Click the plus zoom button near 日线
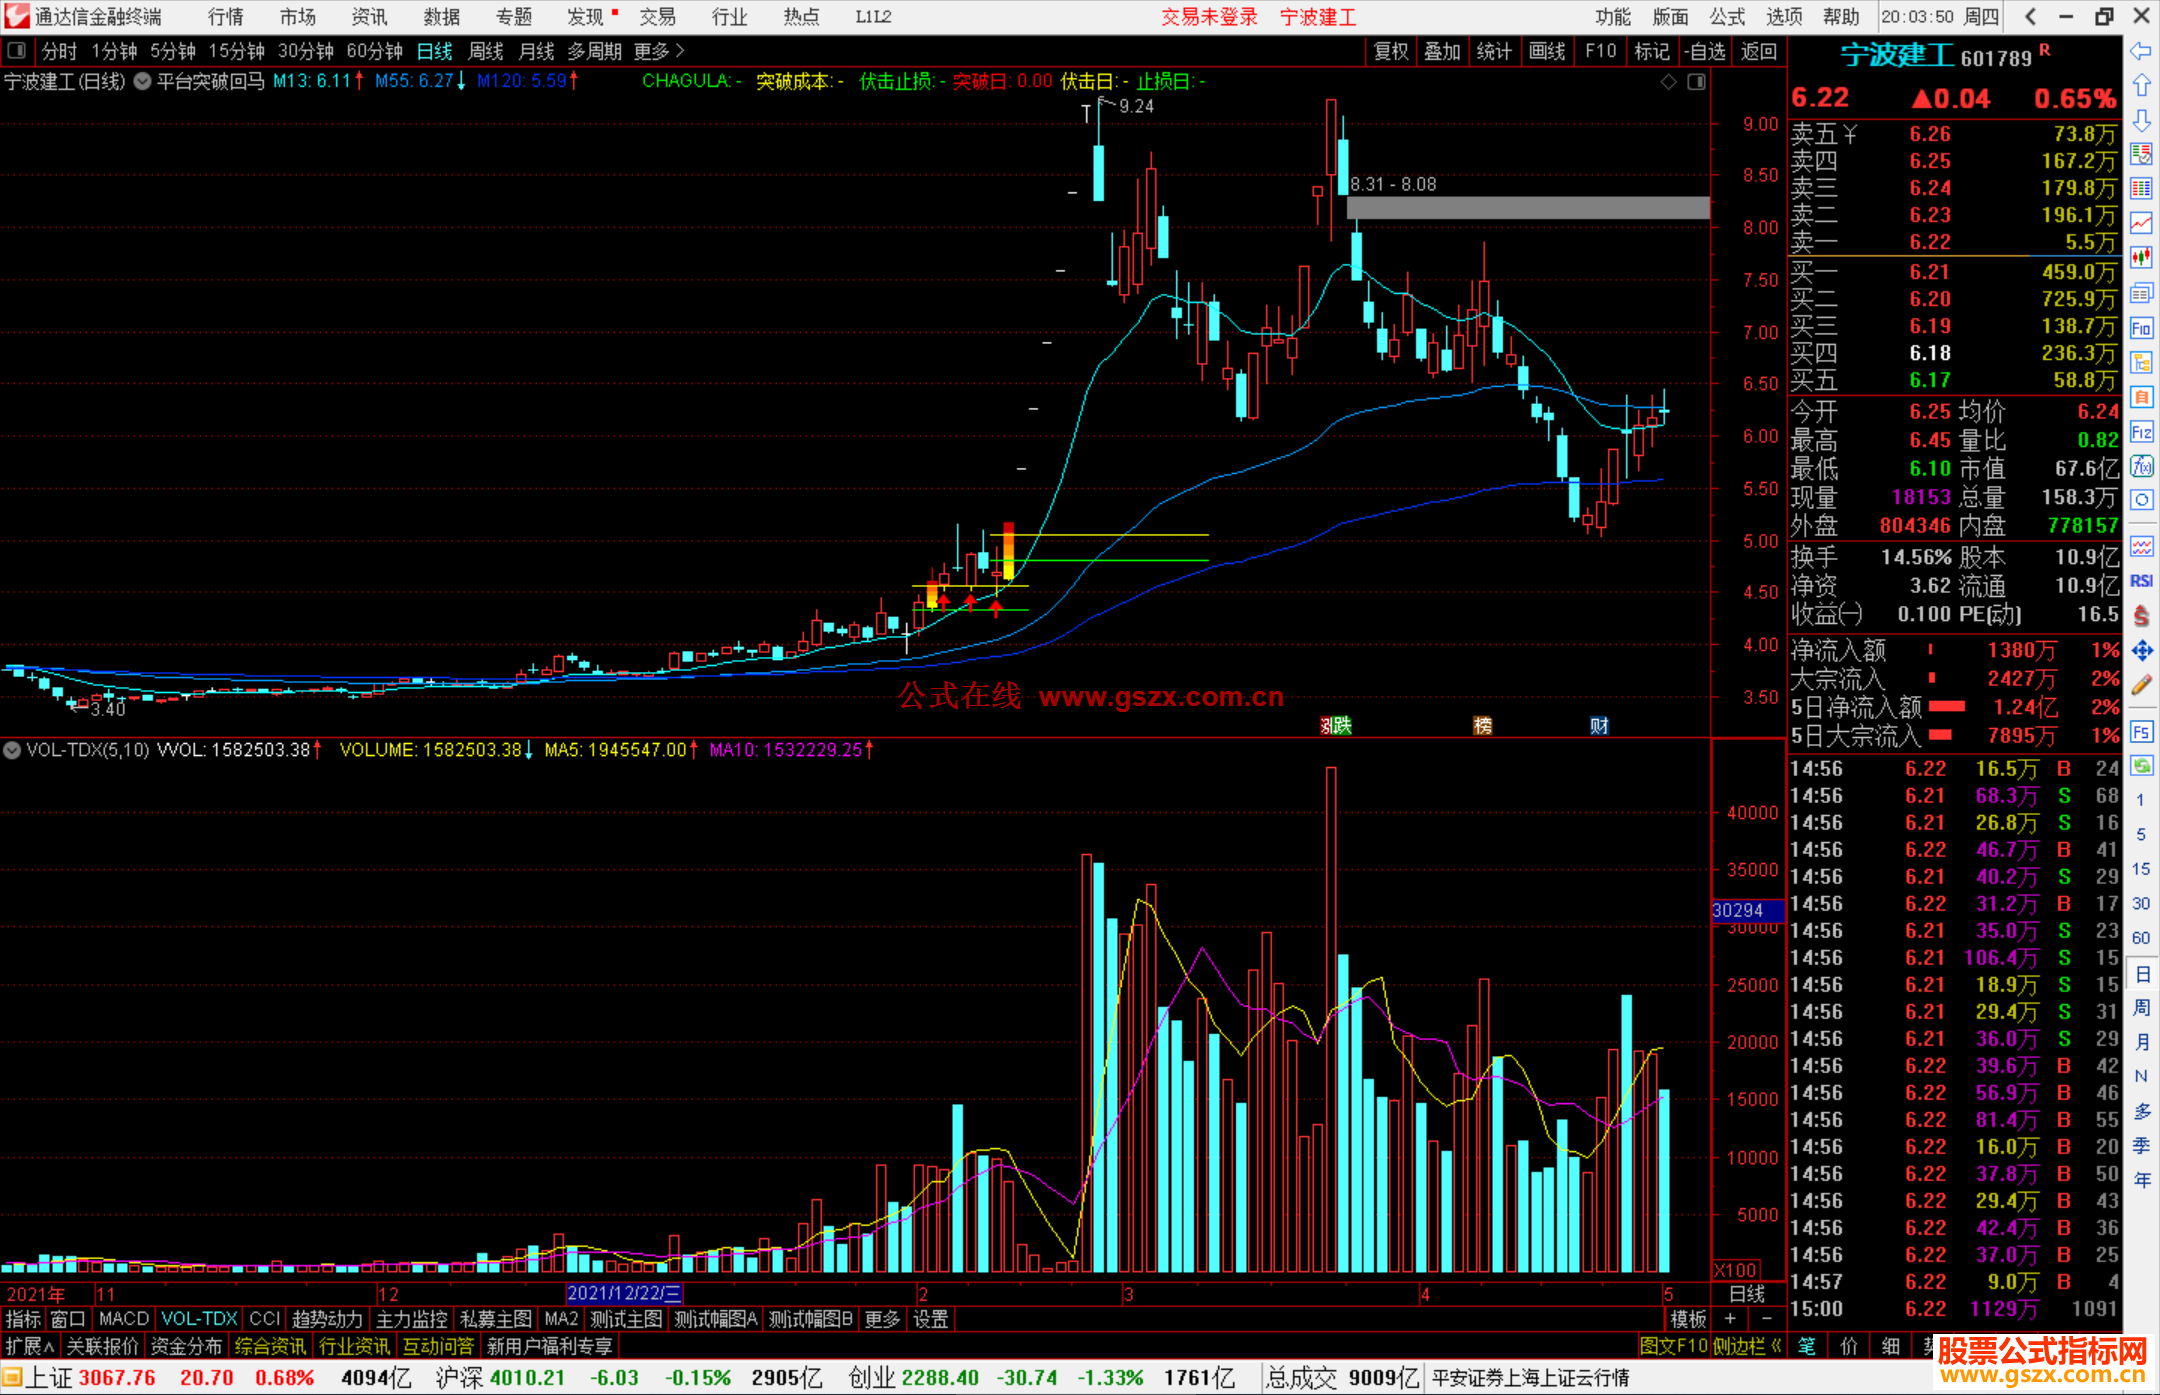The height and width of the screenshot is (1395, 2160). (1730, 1319)
